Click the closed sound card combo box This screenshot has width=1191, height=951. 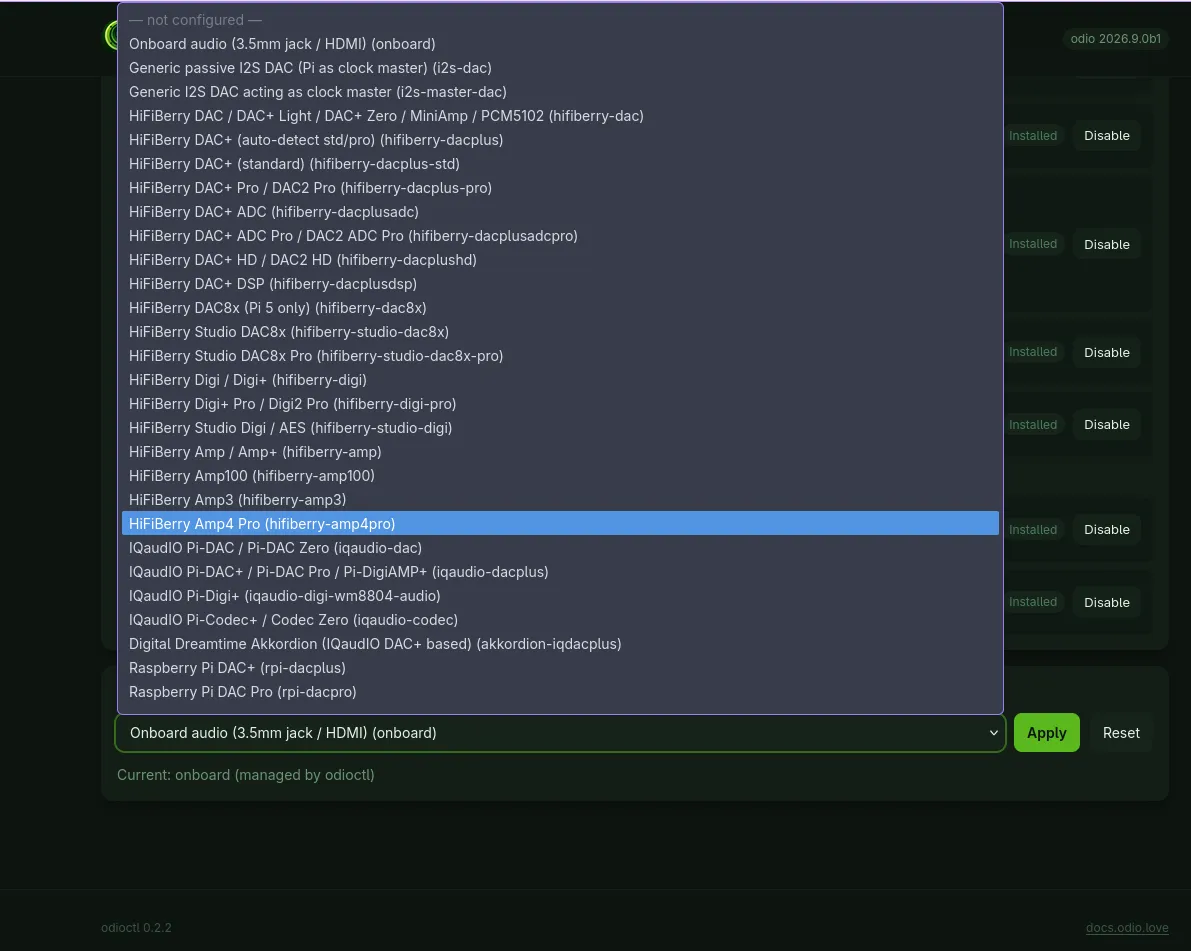click(560, 733)
